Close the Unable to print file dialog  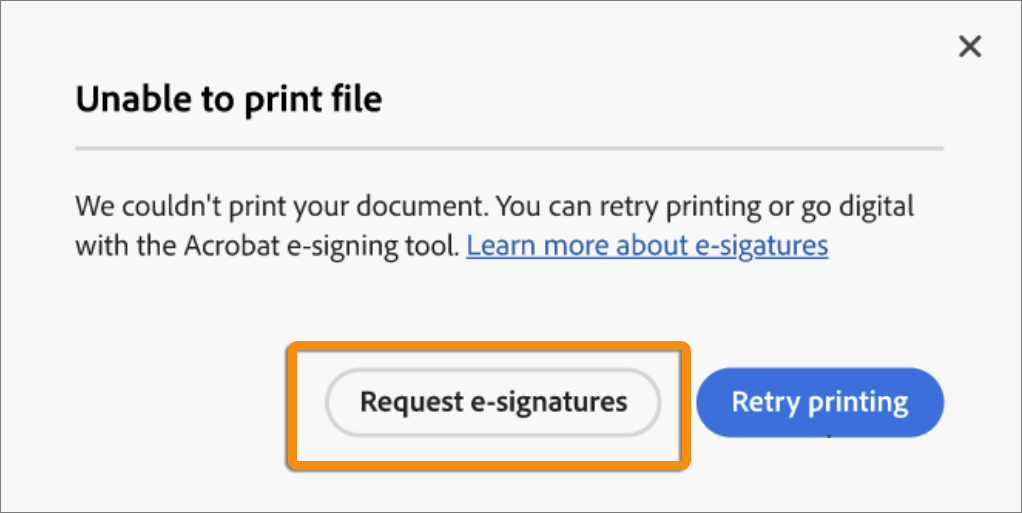969,46
